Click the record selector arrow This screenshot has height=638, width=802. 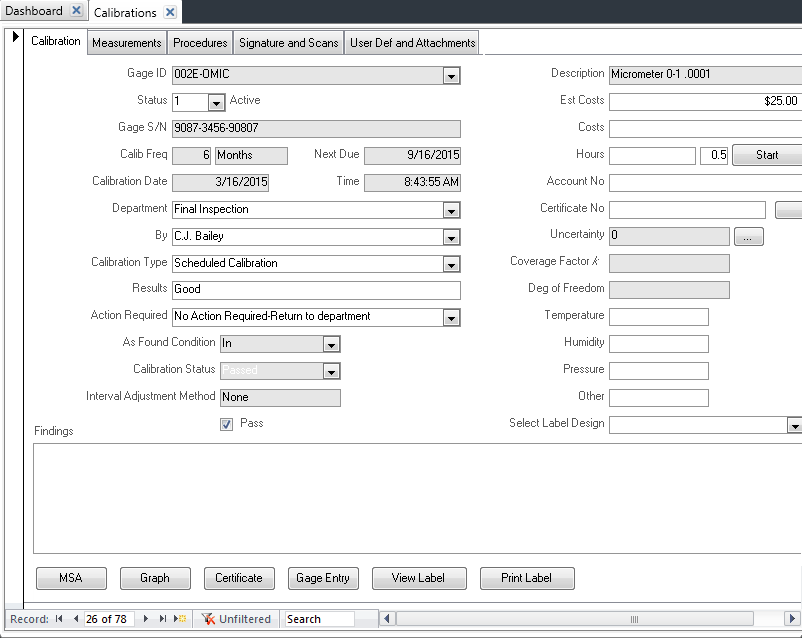point(15,36)
